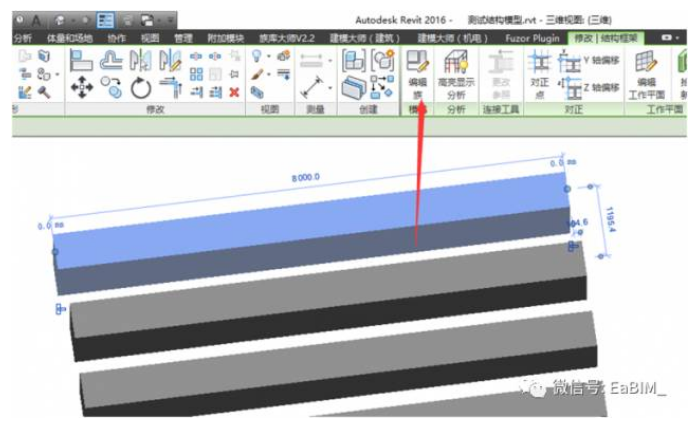Toggle Thin Lines in quick access toolbar
The height and width of the screenshot is (422, 696).
point(105,20)
